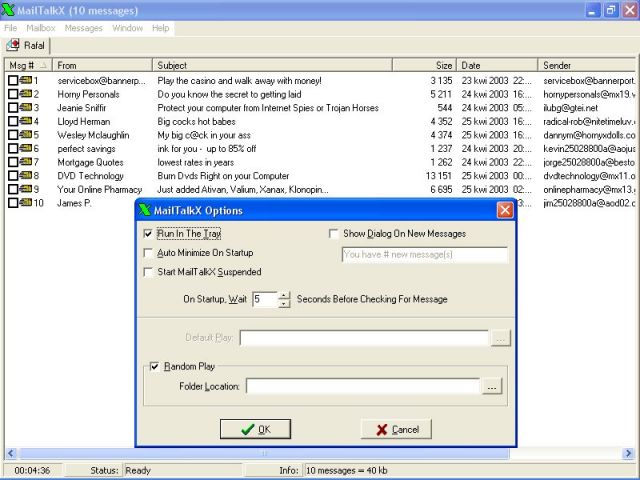The image size is (640, 480).
Task: Sort messages by Size column
Action: pyautogui.click(x=424, y=65)
